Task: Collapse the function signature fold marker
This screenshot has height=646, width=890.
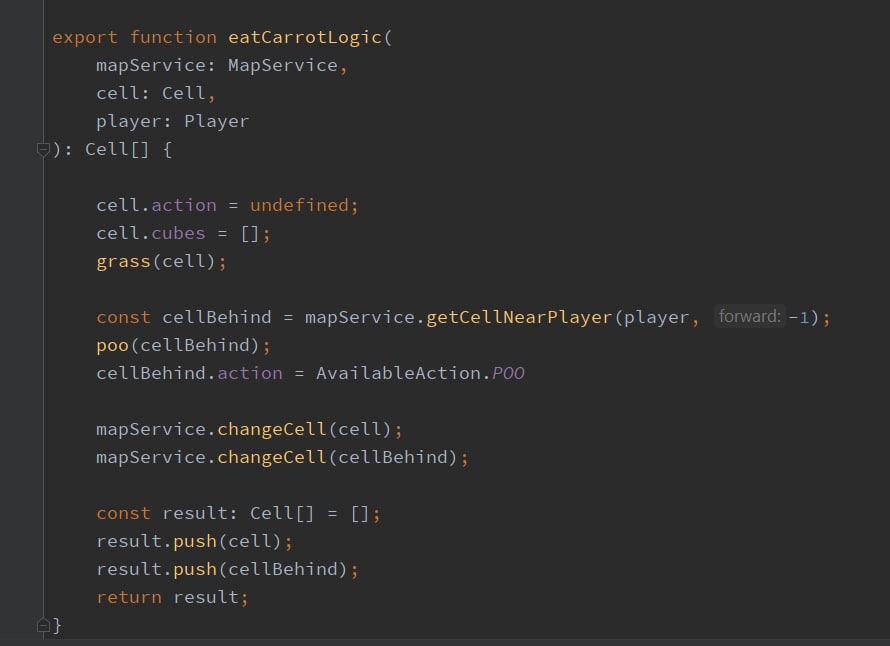Action: (x=43, y=150)
